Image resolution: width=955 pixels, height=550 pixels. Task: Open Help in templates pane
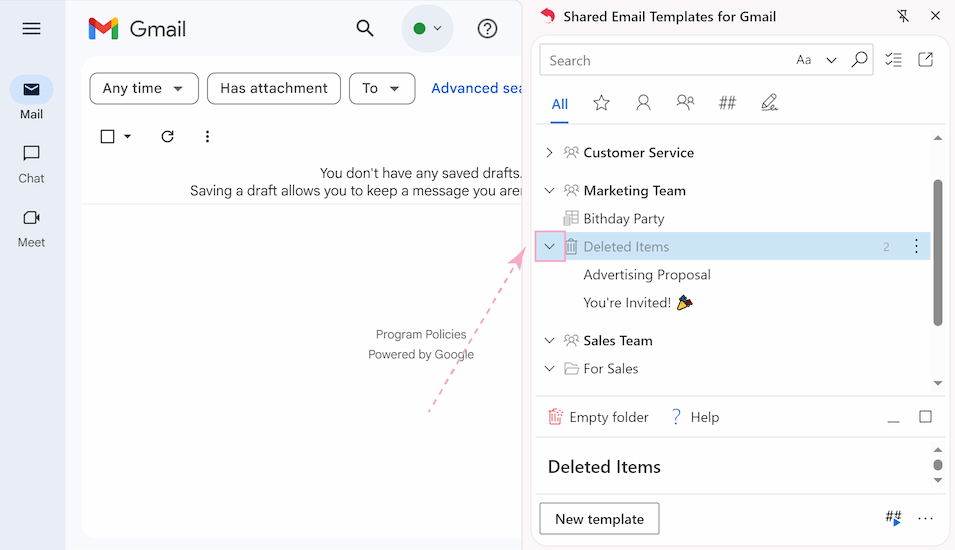[x=695, y=417]
